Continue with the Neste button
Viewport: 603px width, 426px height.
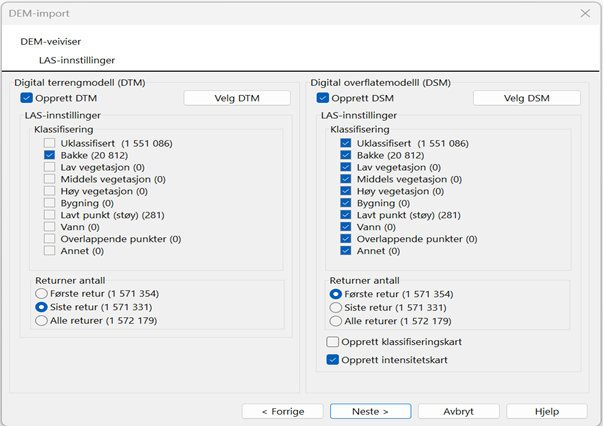pyautogui.click(x=371, y=411)
